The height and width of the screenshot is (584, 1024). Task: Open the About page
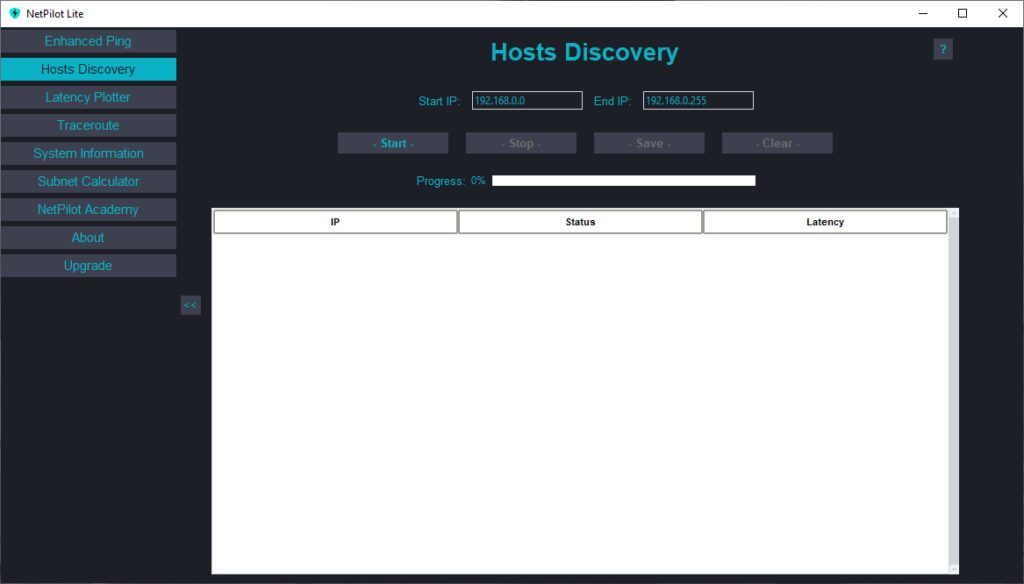[x=88, y=238]
